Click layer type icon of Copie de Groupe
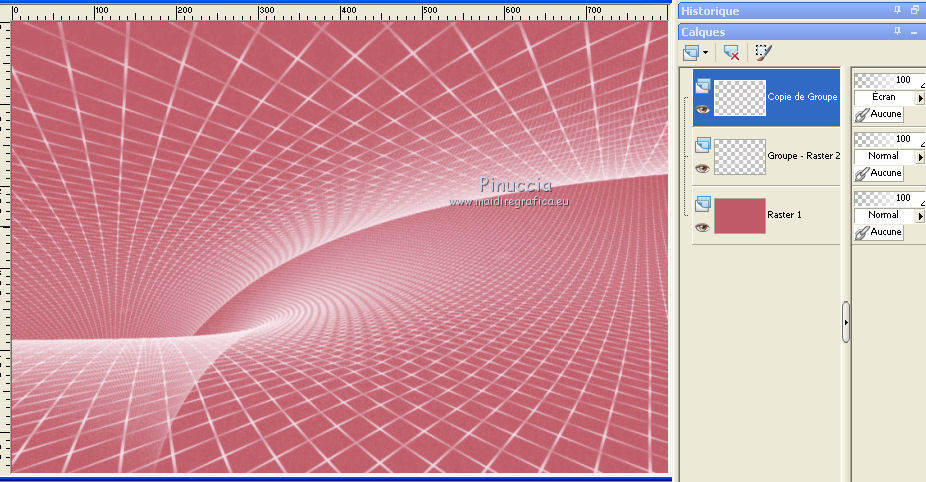926x482 pixels. coord(703,86)
